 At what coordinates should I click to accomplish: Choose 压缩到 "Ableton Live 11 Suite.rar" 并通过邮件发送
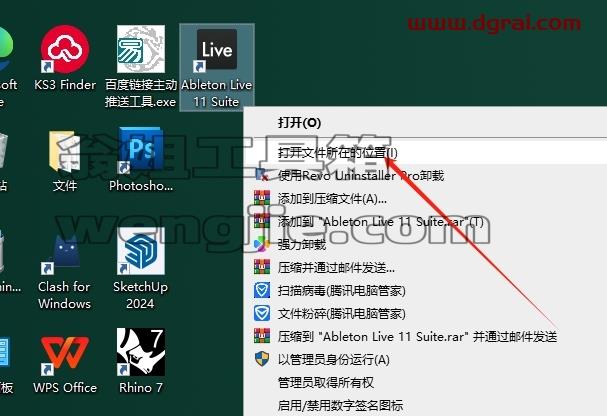425,337
